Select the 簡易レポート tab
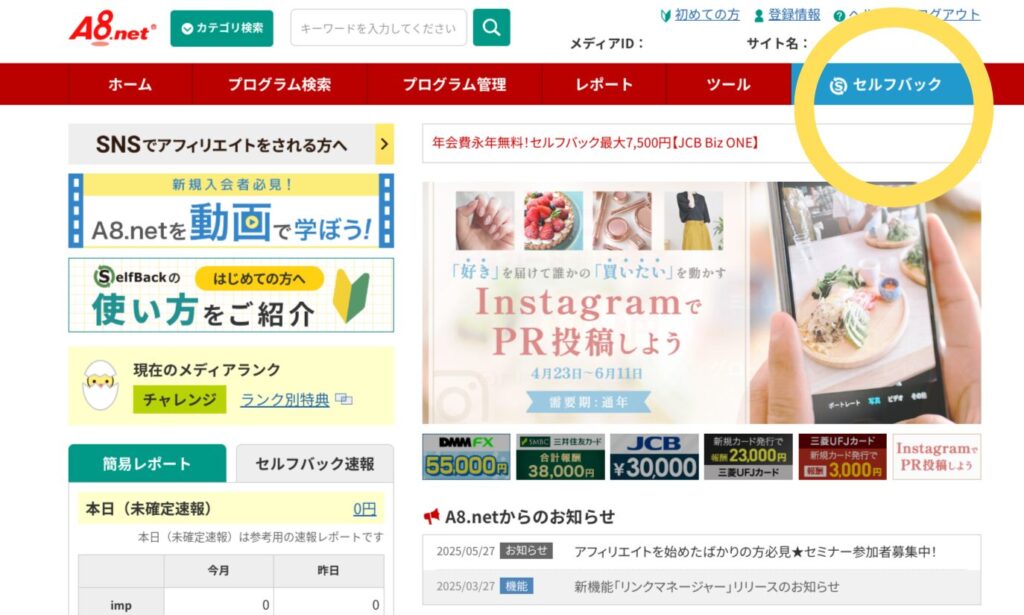 [147, 464]
